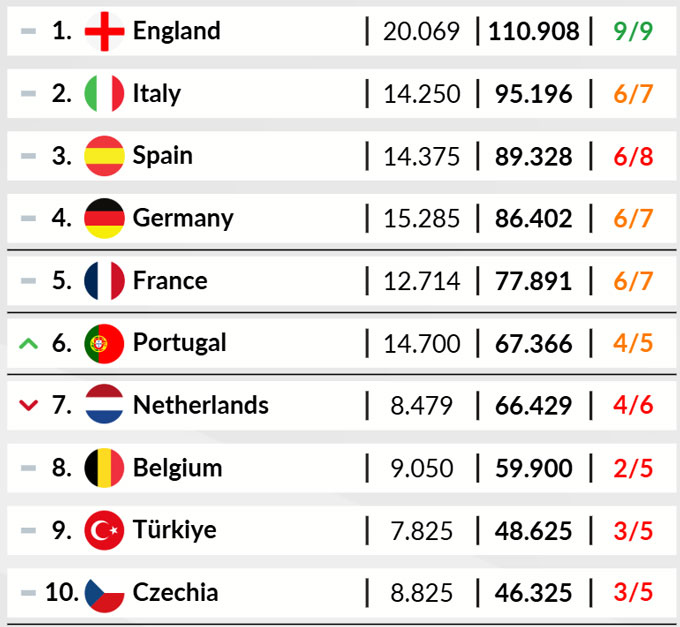This screenshot has width=680, height=627.
Task: Click the England flag icon
Action: point(104,31)
